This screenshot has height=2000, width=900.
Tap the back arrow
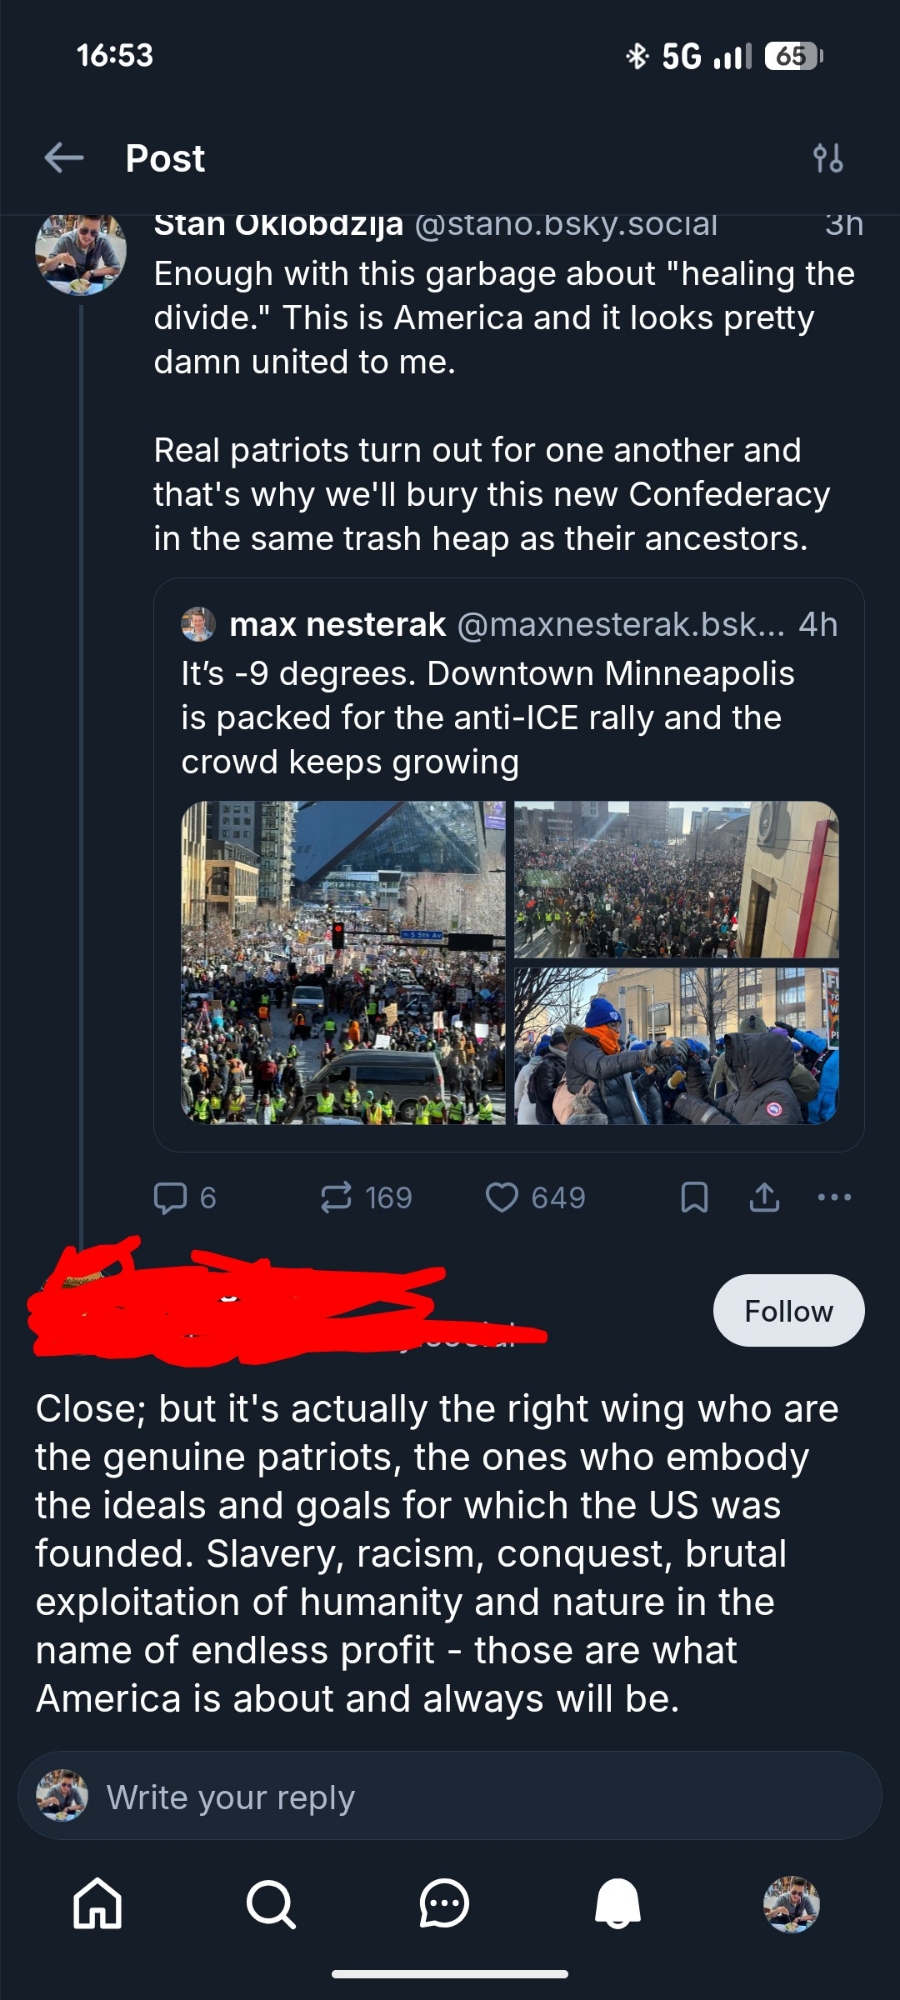(64, 158)
